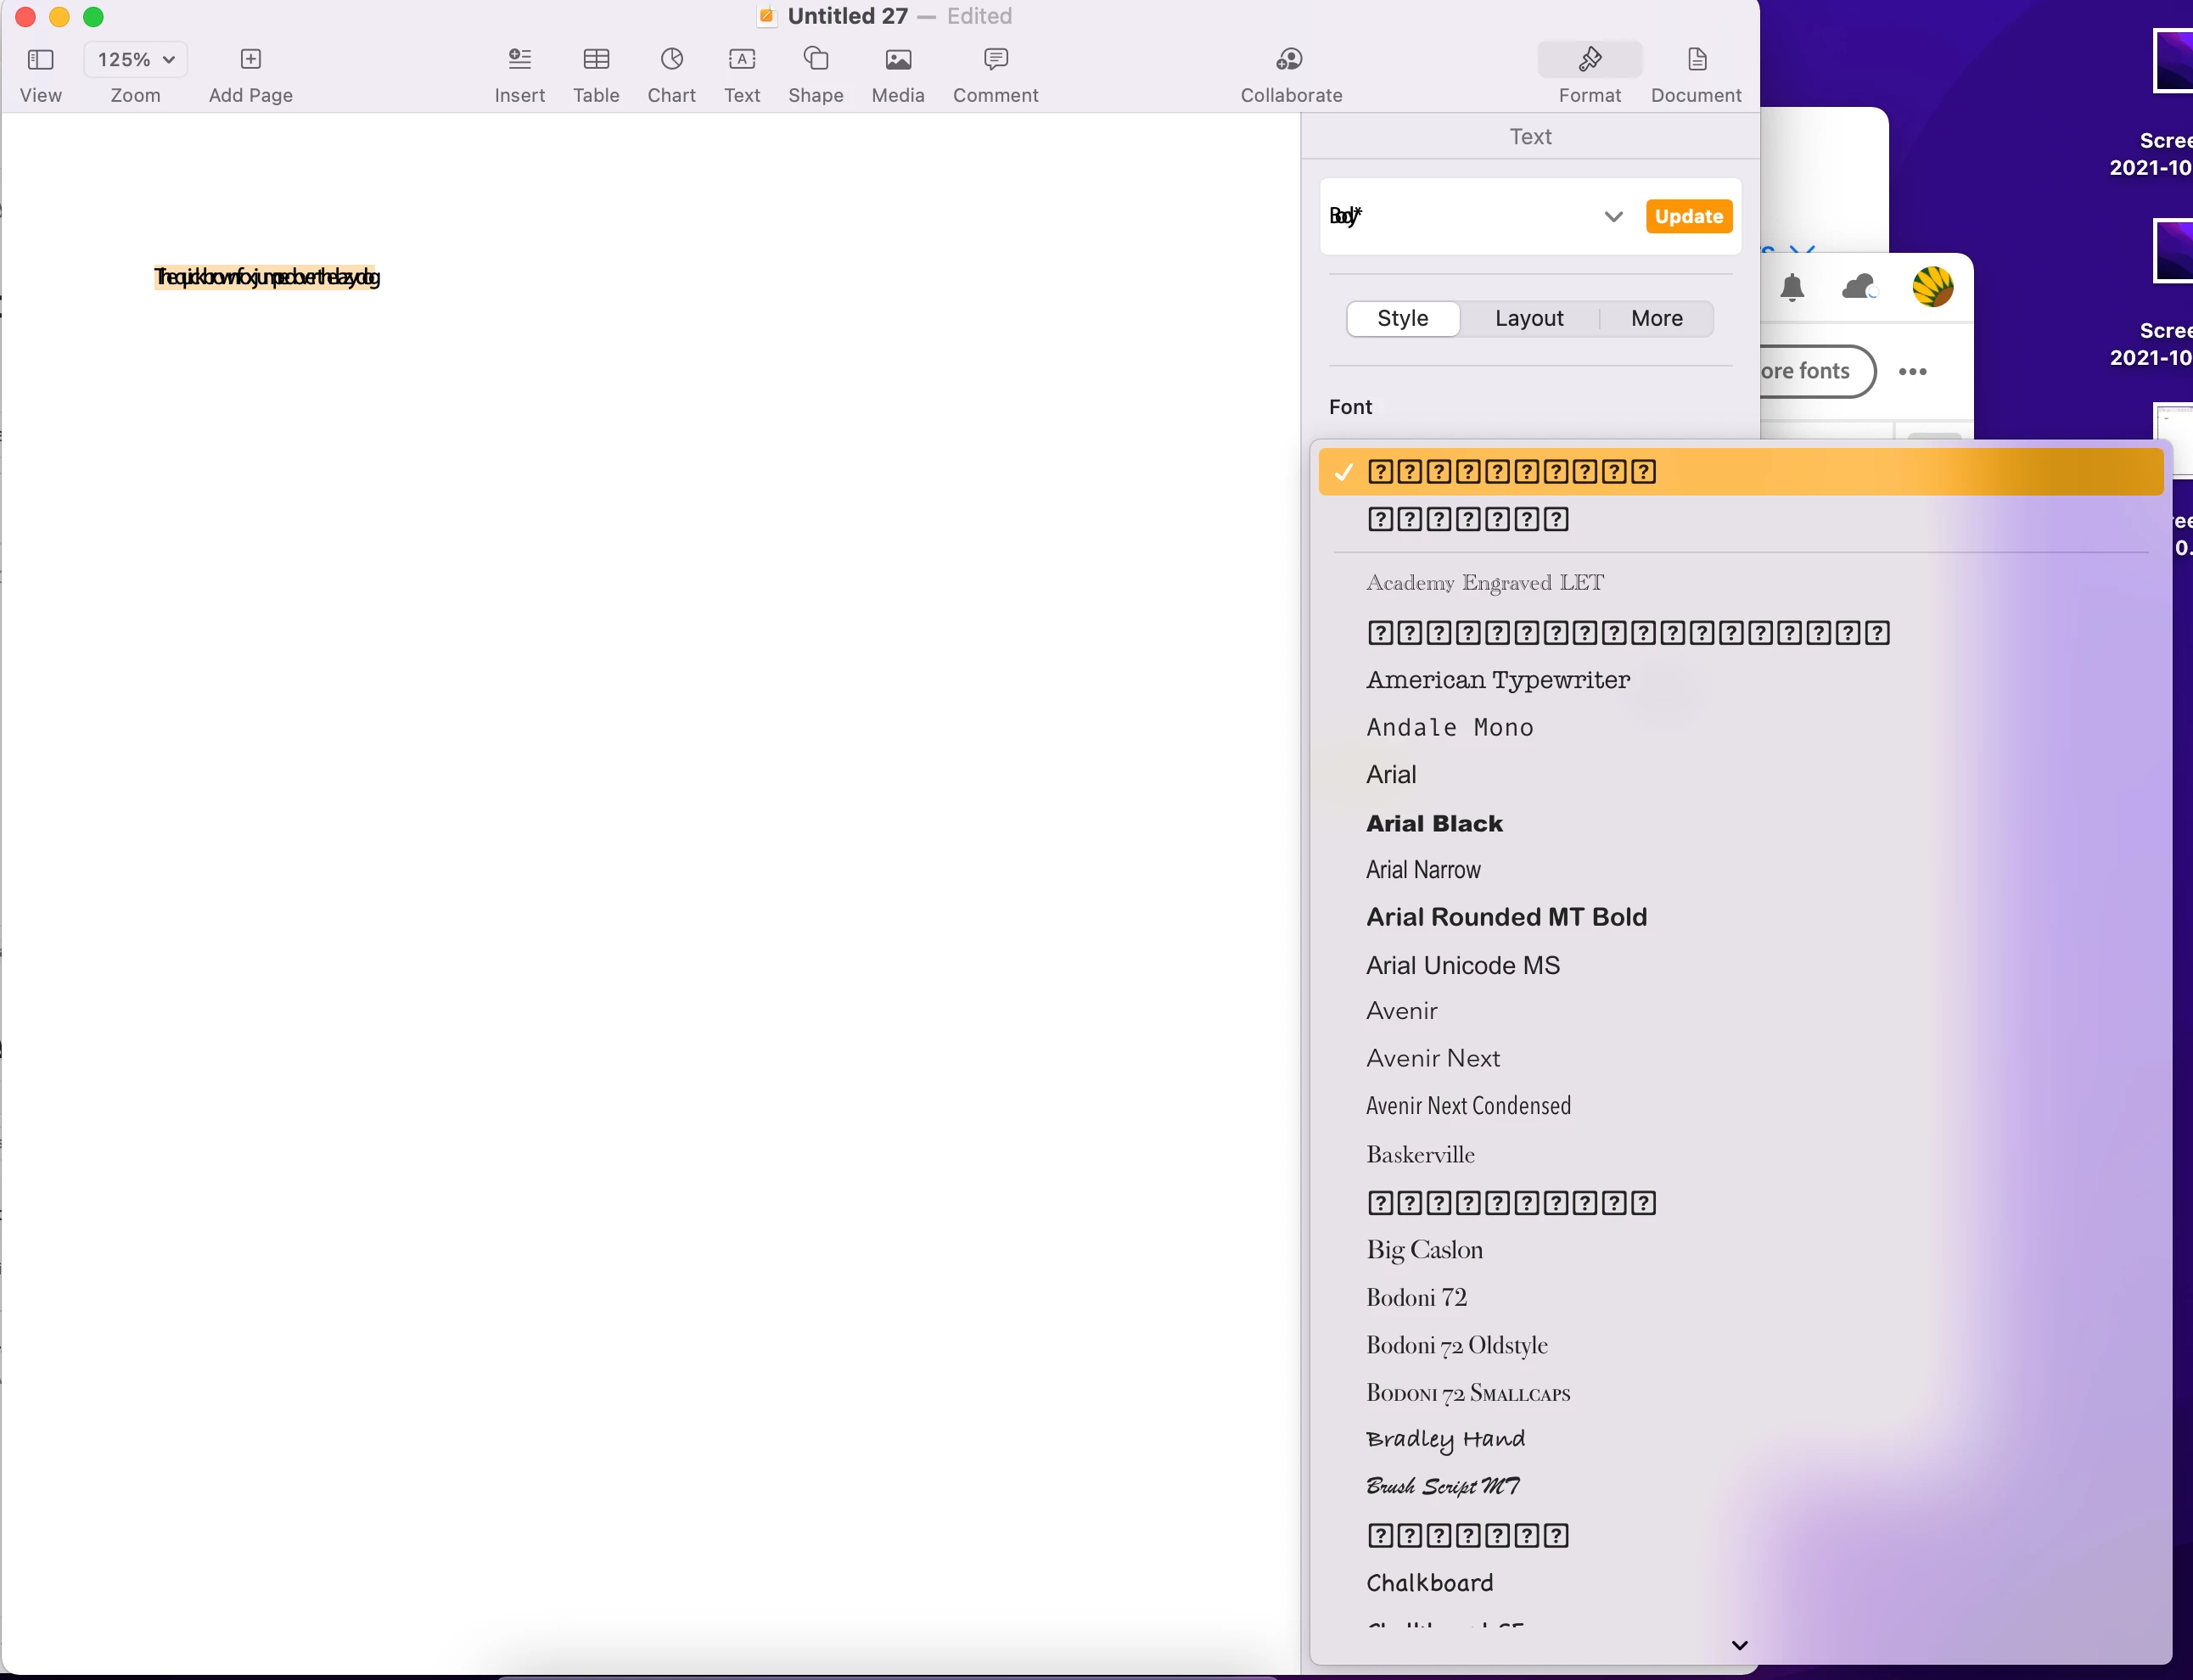The height and width of the screenshot is (1680, 2193).
Task: Click the Comment toolbar icon
Action: [x=995, y=60]
